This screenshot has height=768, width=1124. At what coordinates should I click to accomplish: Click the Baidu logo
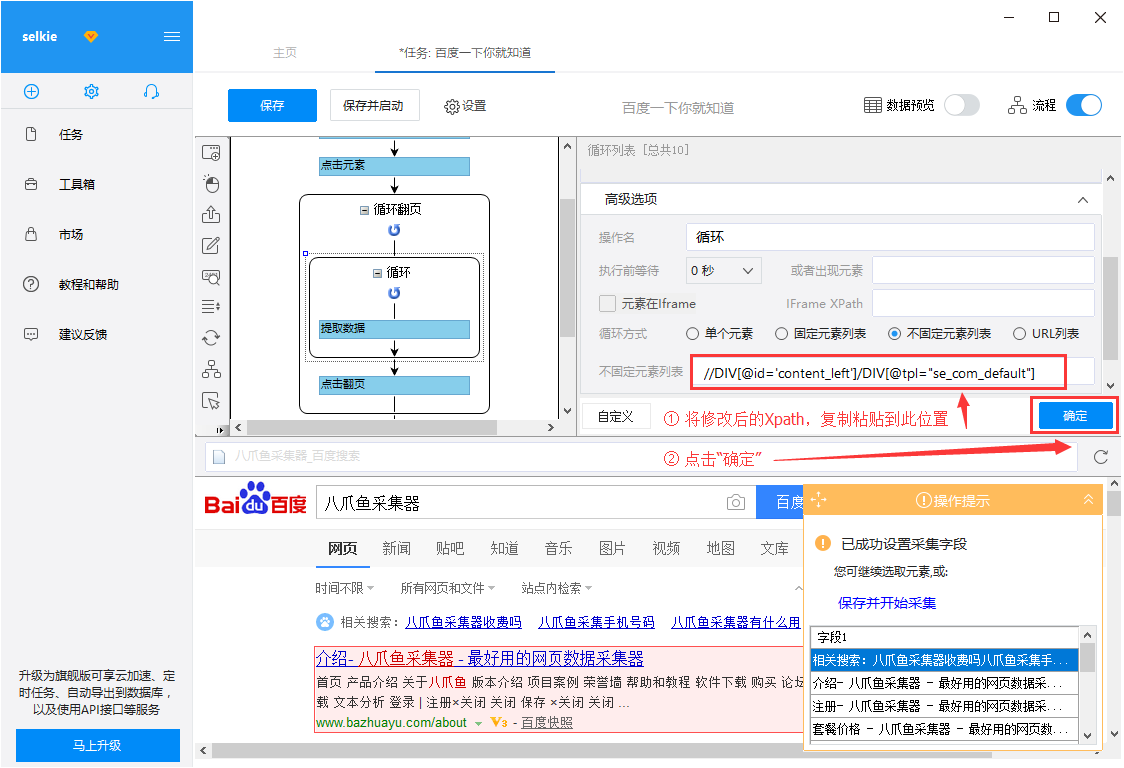tap(255, 499)
